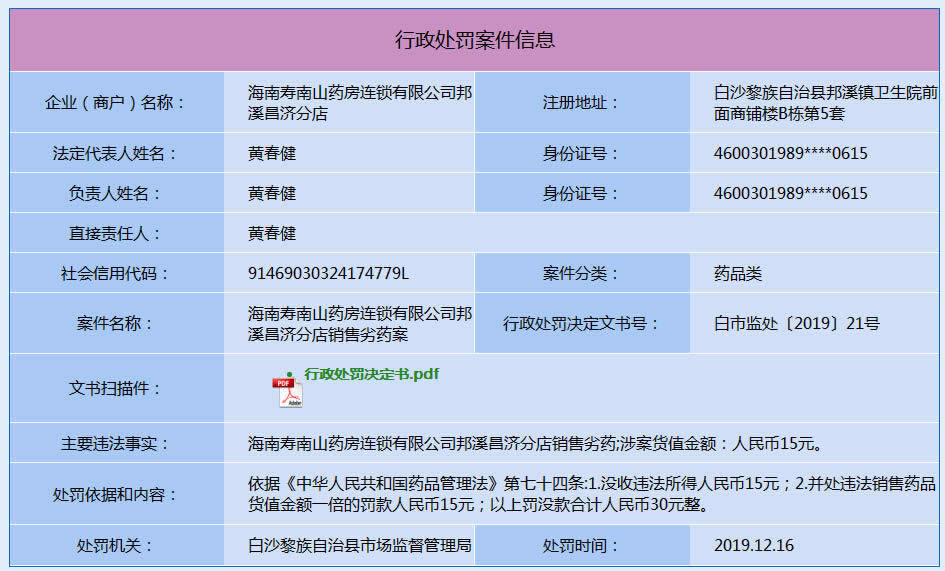Click the penalty authority 白沙黎族自治县市场监督管理局
Viewport: 945px width, 571px height.
pyautogui.click(x=359, y=545)
